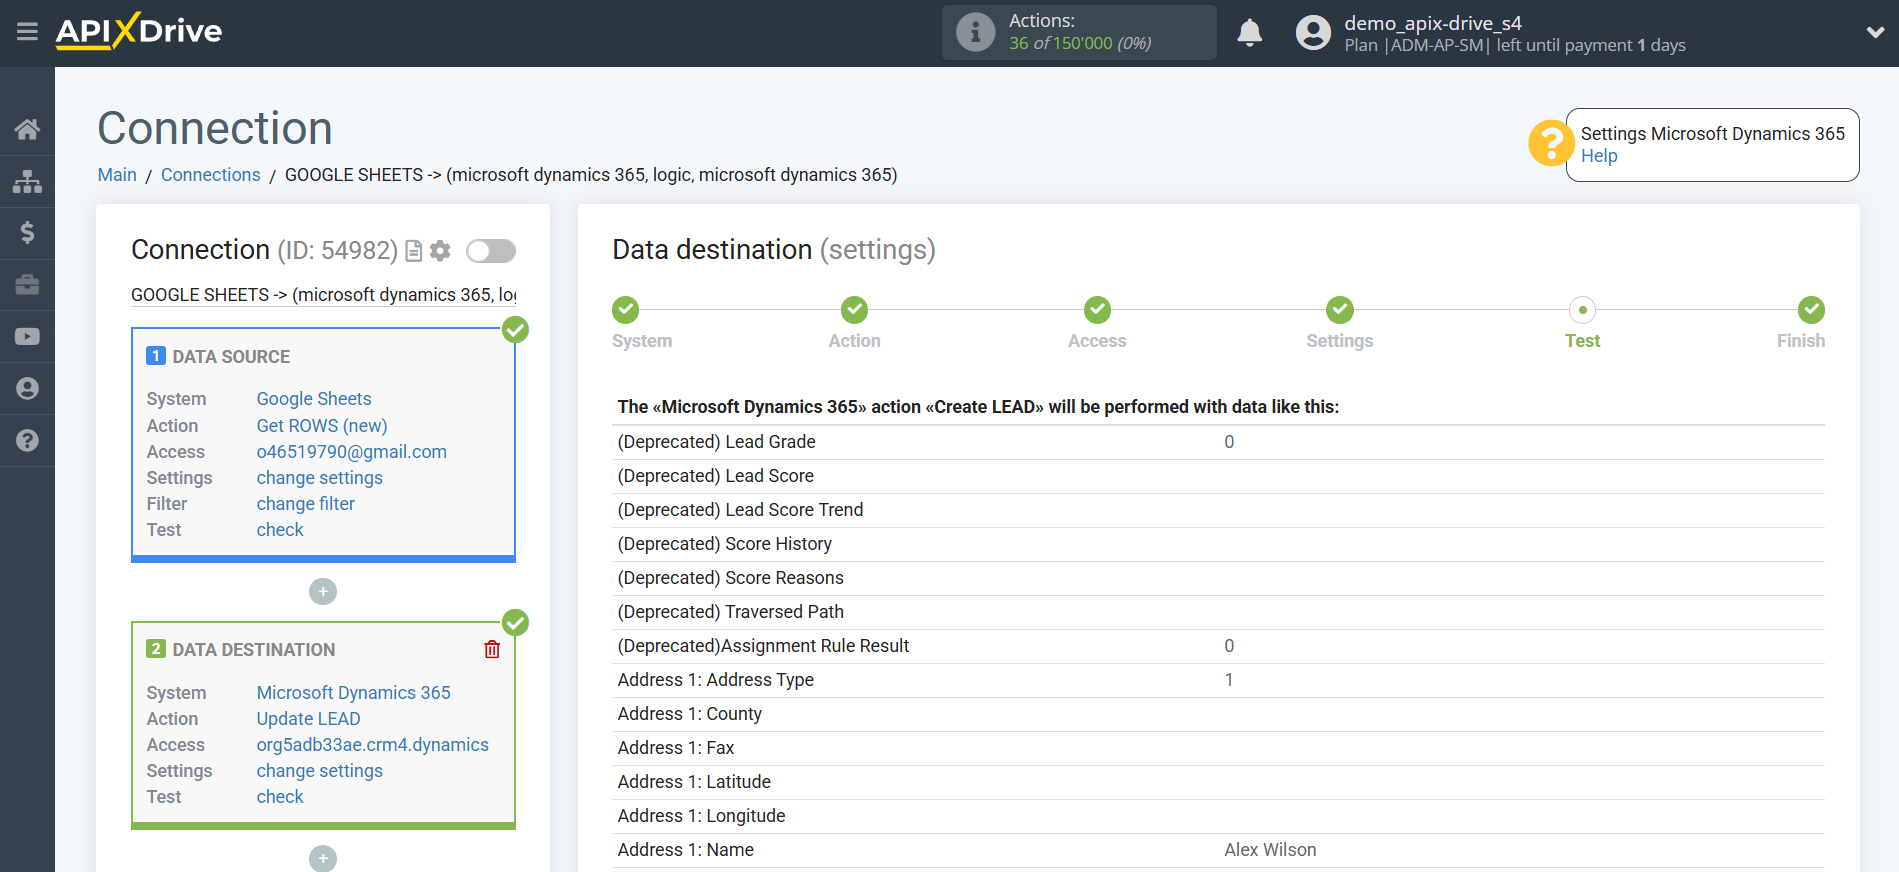Screen dimensions: 1899x872
Task: Go to Connections breadcrumb
Action: click(210, 175)
